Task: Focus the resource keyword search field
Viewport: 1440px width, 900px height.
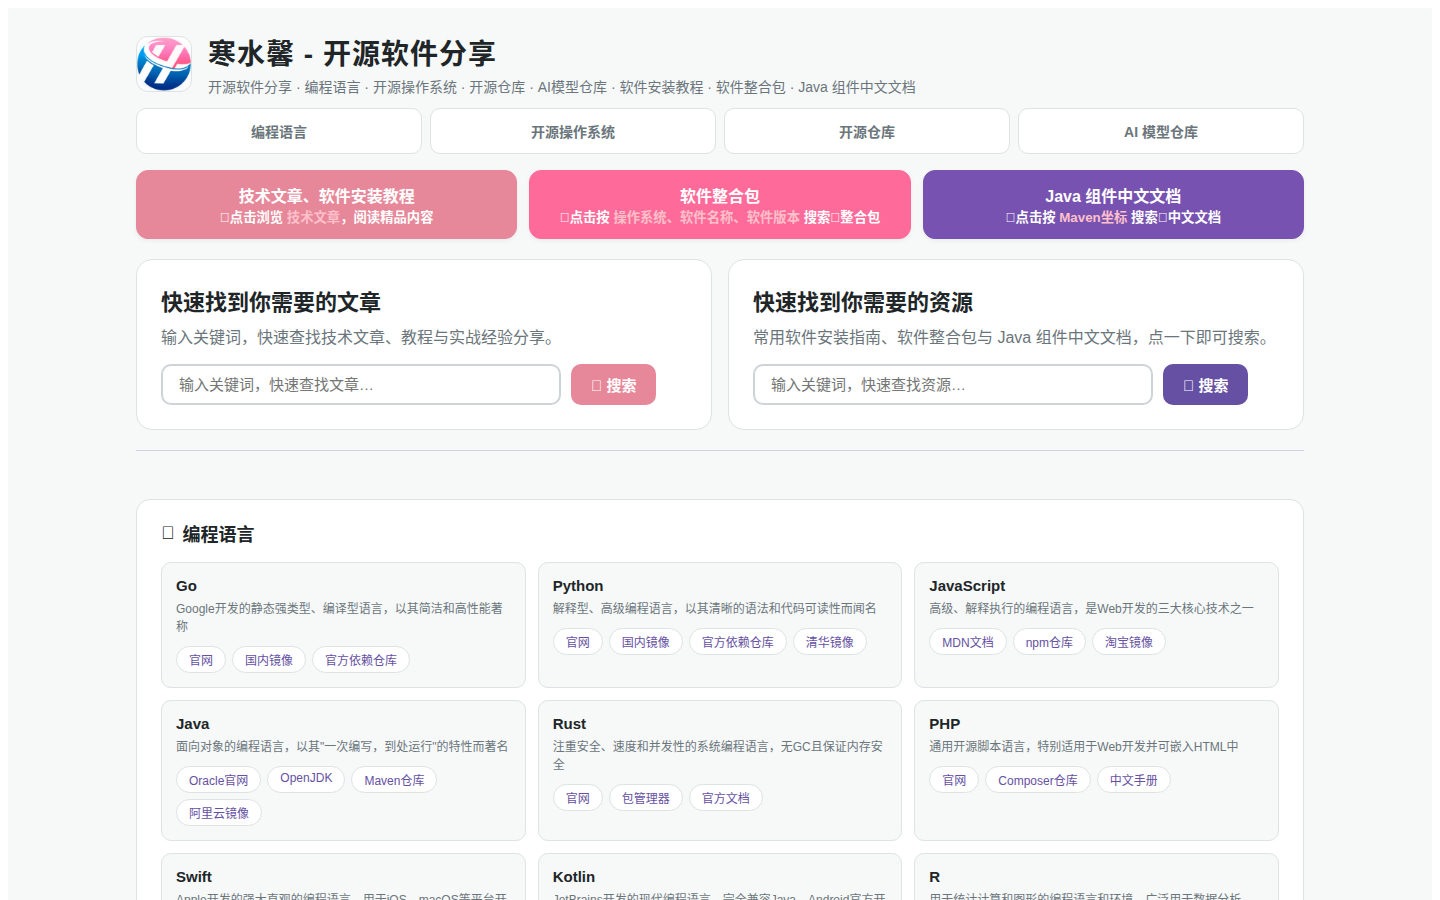Action: tap(953, 385)
